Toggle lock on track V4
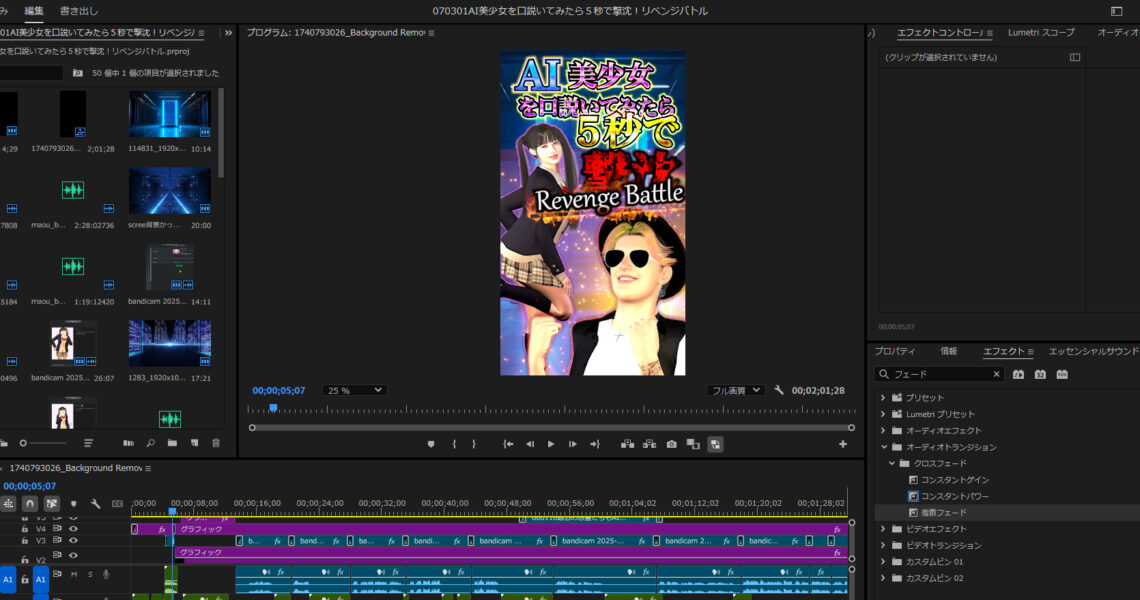The width and height of the screenshot is (1140, 600). pos(25,529)
